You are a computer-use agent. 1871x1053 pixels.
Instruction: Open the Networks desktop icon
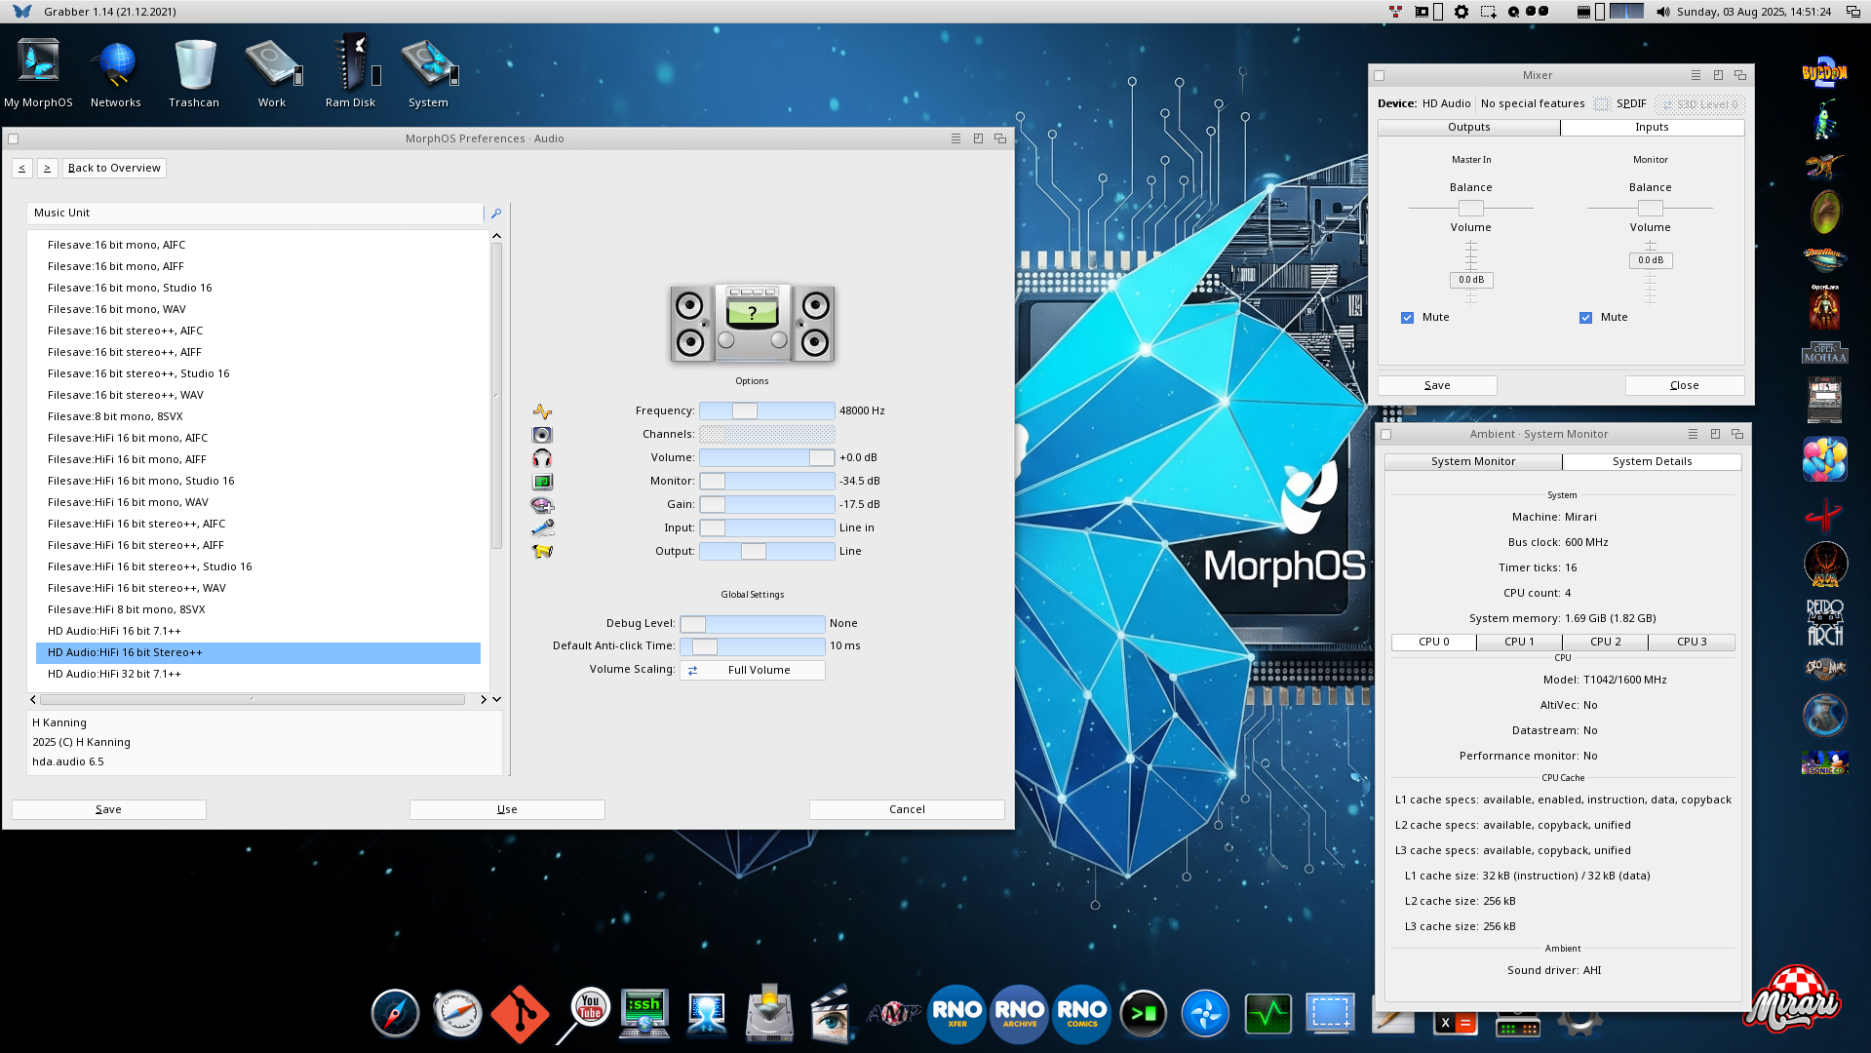pyautogui.click(x=115, y=72)
